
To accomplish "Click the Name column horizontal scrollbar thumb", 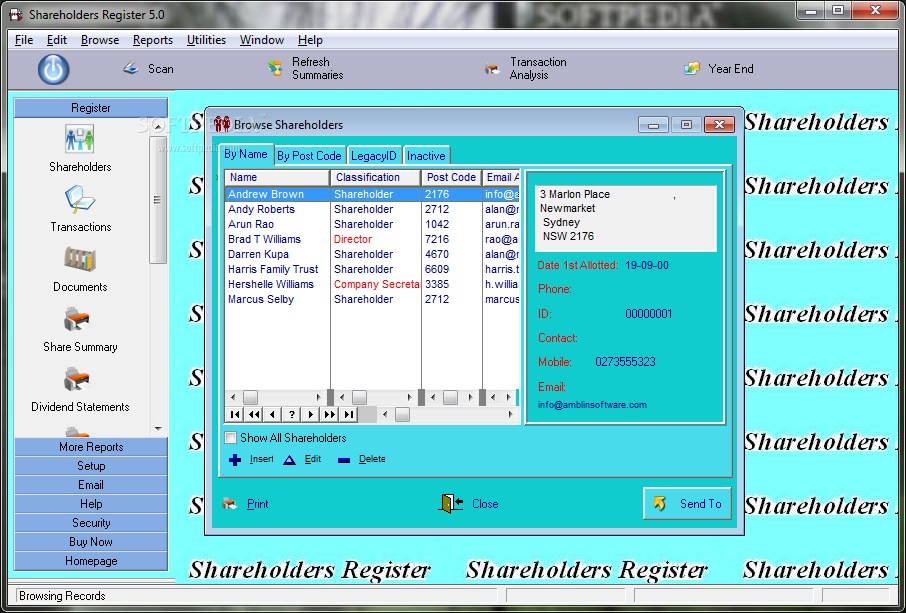I will pos(250,397).
